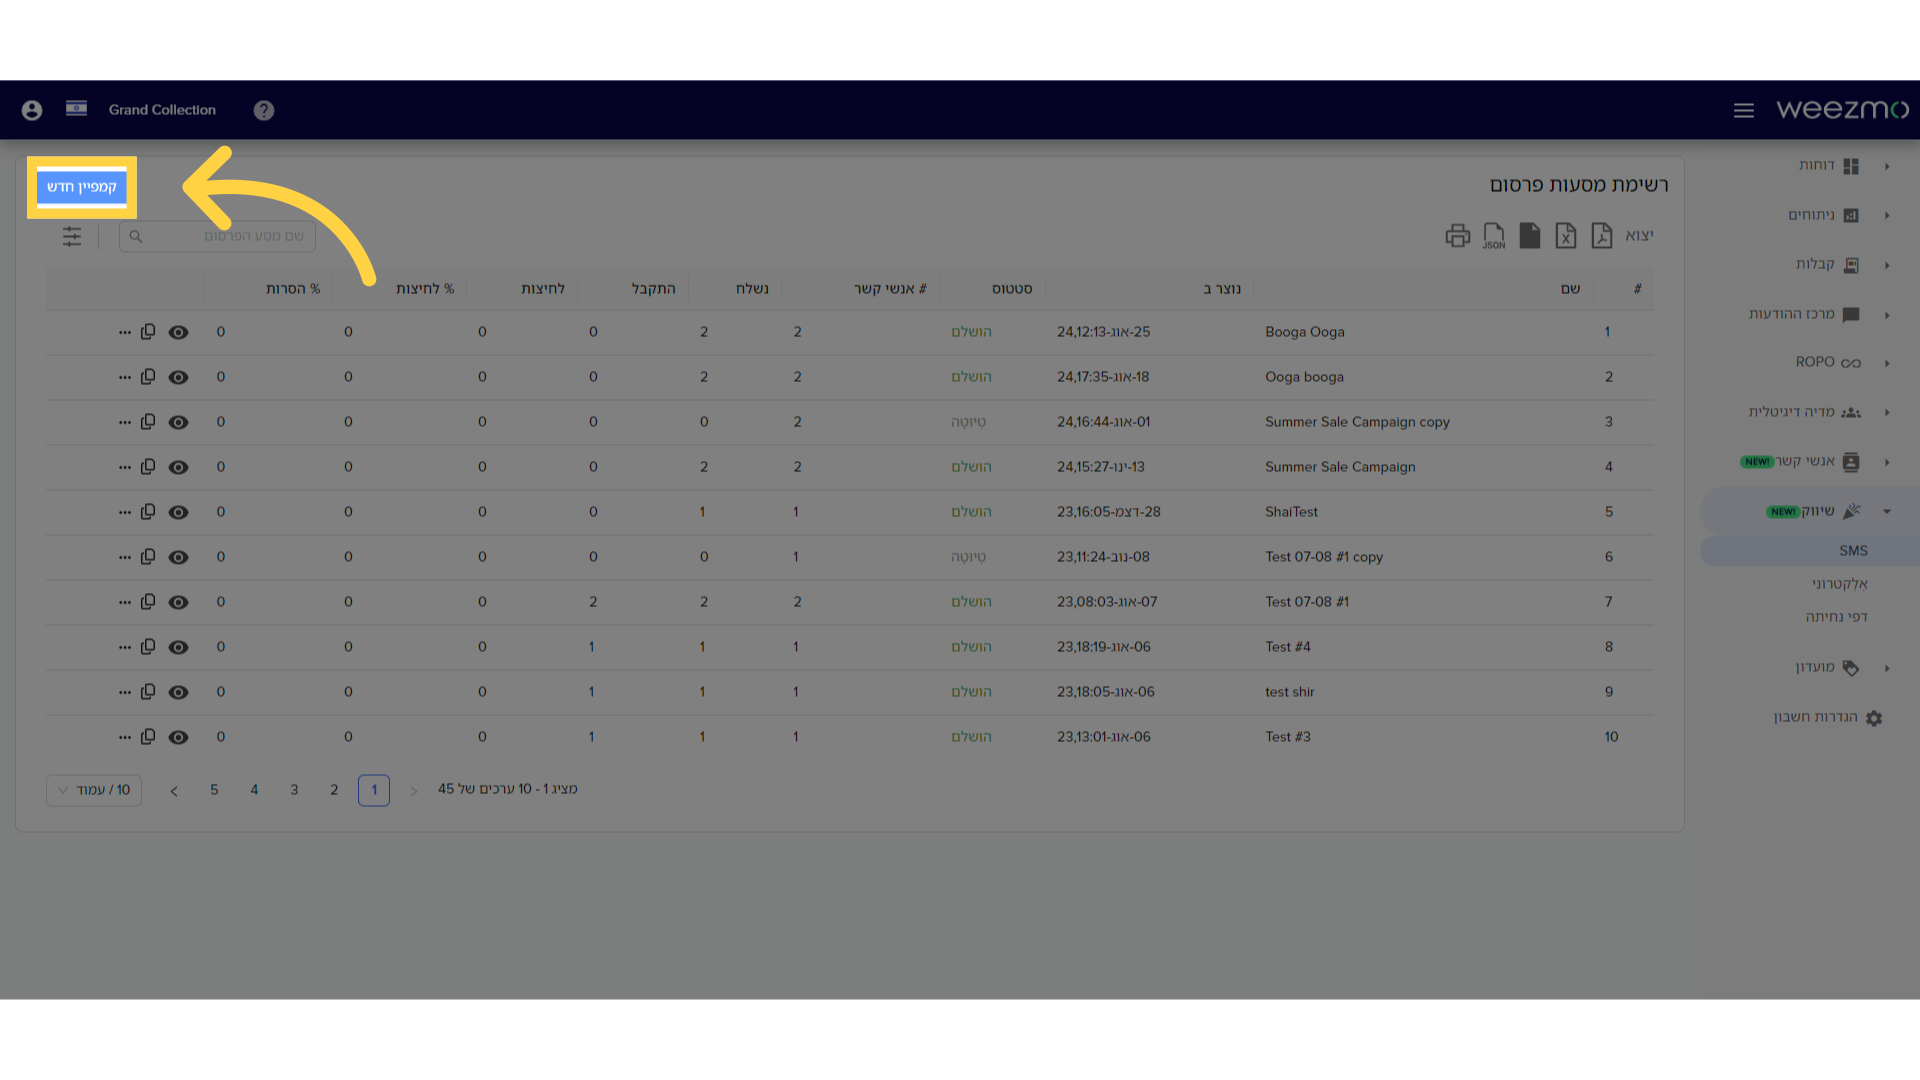
Task: Export the list as JSON
Action: pos(1494,236)
